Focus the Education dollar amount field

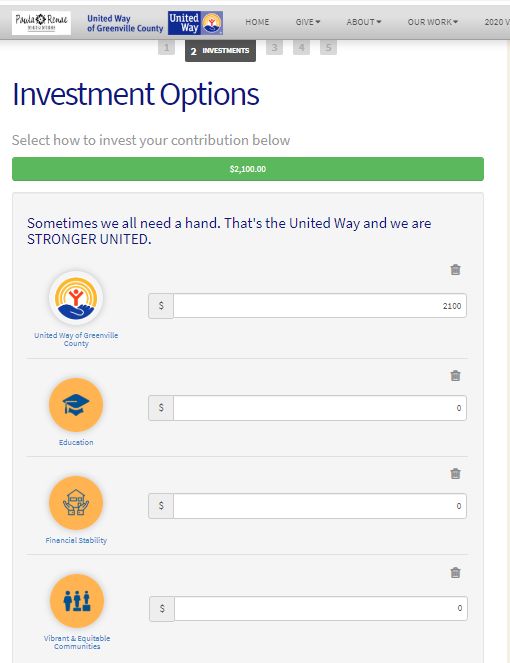tap(320, 408)
